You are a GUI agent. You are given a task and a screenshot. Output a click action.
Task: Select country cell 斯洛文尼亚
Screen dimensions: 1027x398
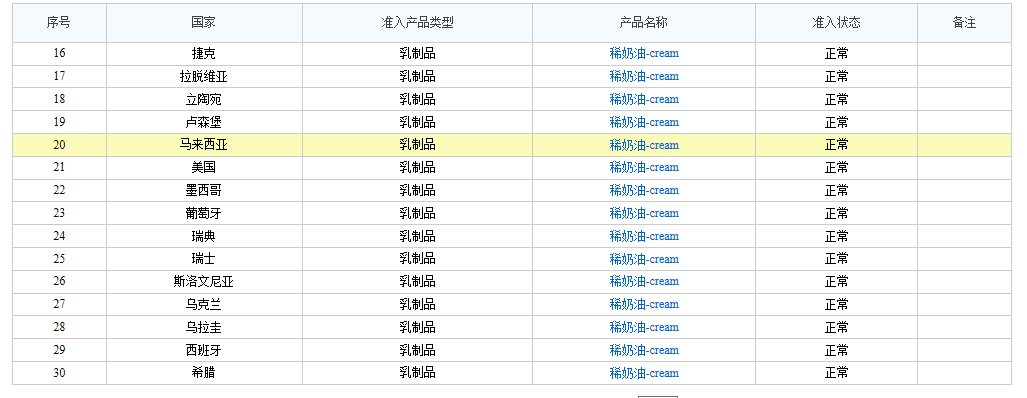(204, 281)
